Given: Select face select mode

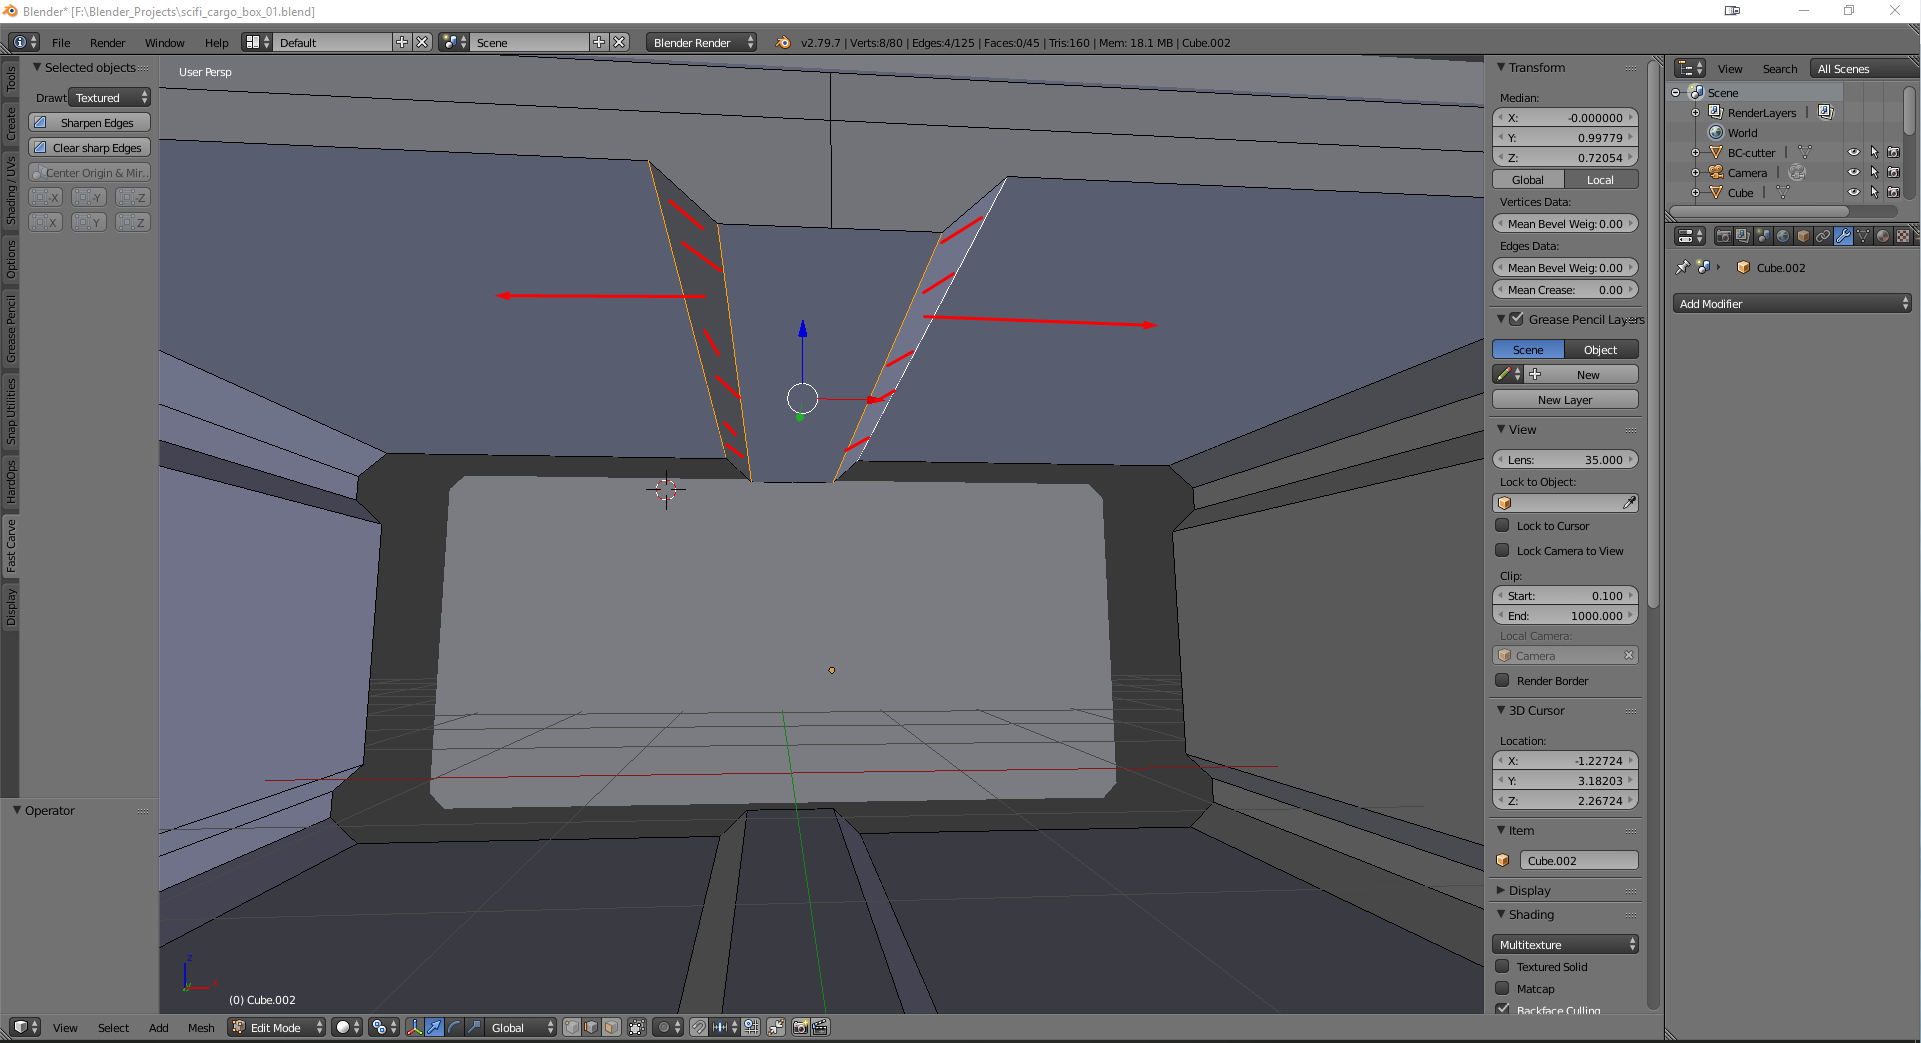Looking at the screenshot, I should (611, 1027).
